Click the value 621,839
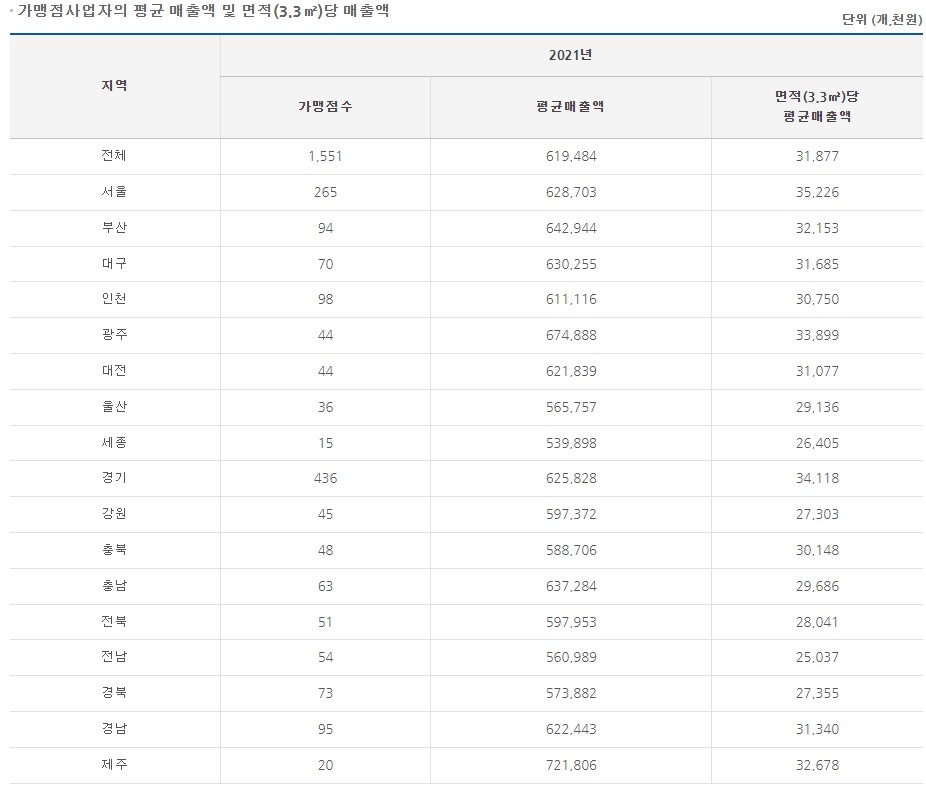Screen dimensions: 926x788 click(571, 372)
